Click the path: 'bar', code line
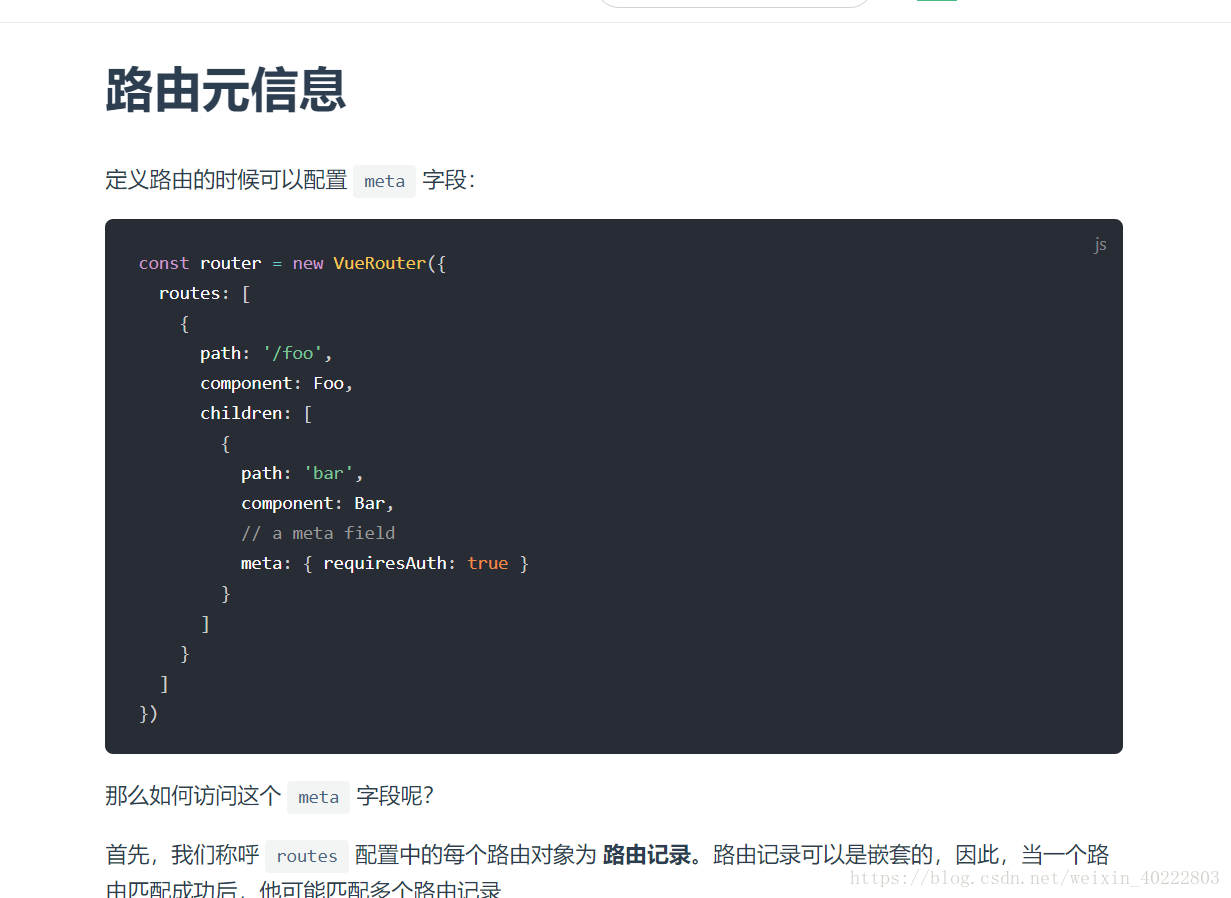This screenshot has width=1231, height=898. [x=302, y=473]
